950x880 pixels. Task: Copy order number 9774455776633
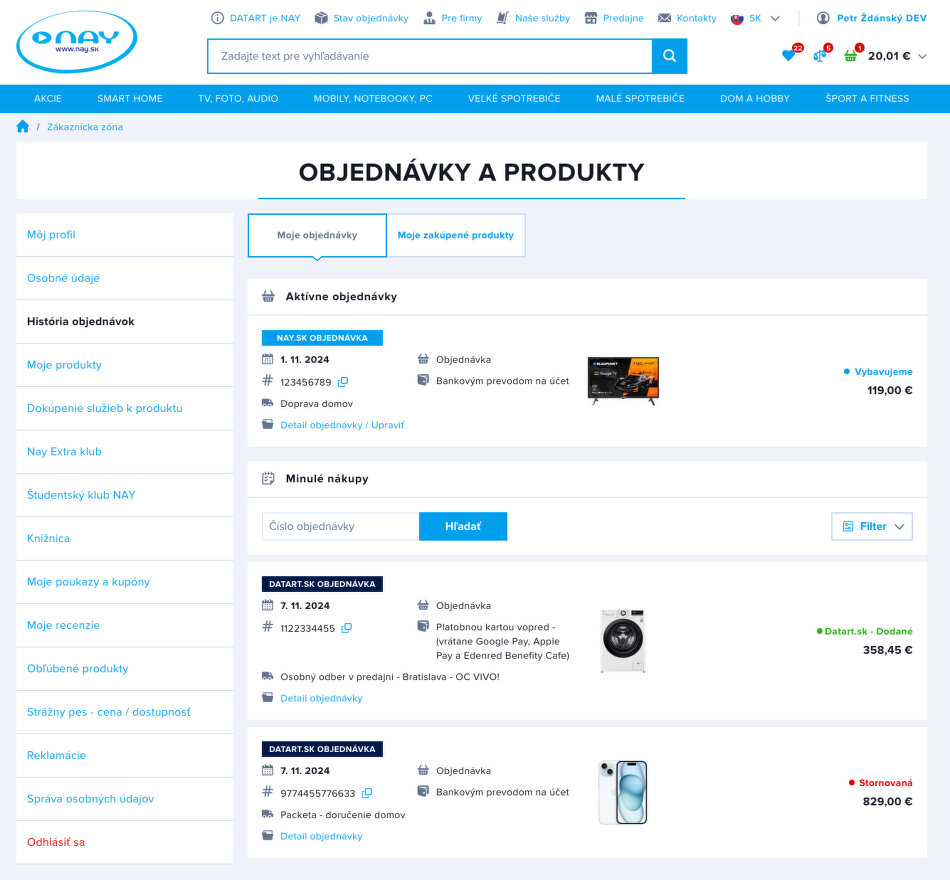click(x=367, y=793)
